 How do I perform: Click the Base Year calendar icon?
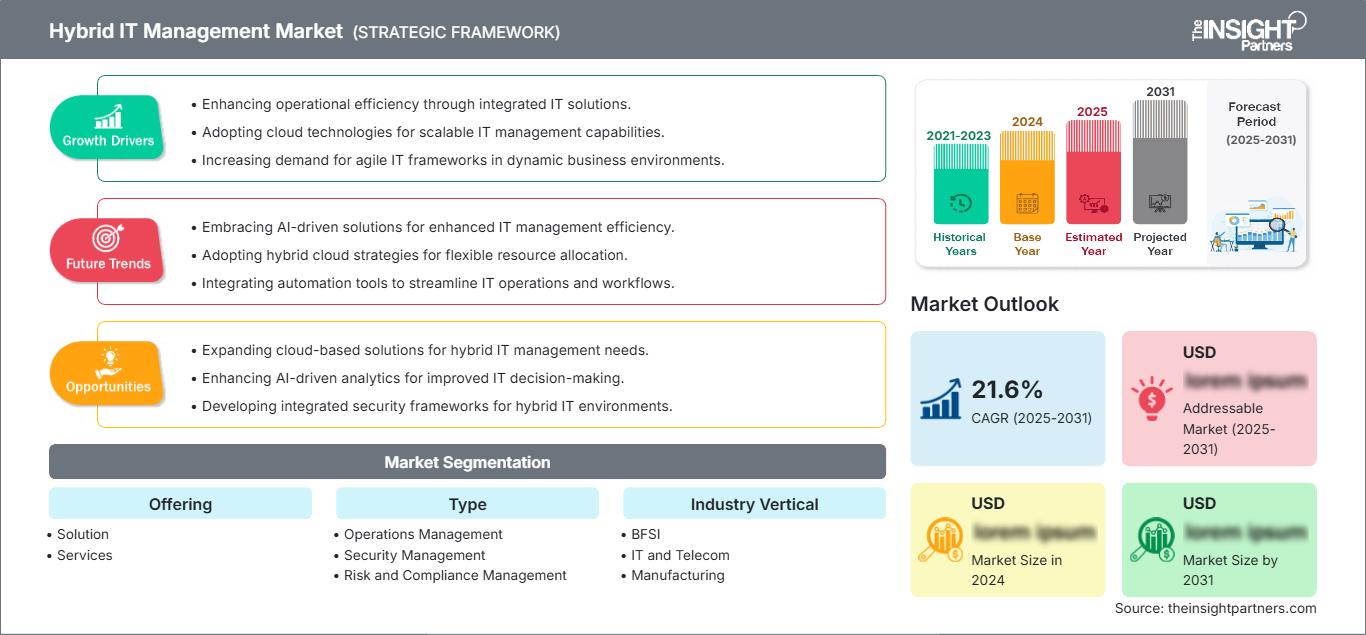point(1027,204)
